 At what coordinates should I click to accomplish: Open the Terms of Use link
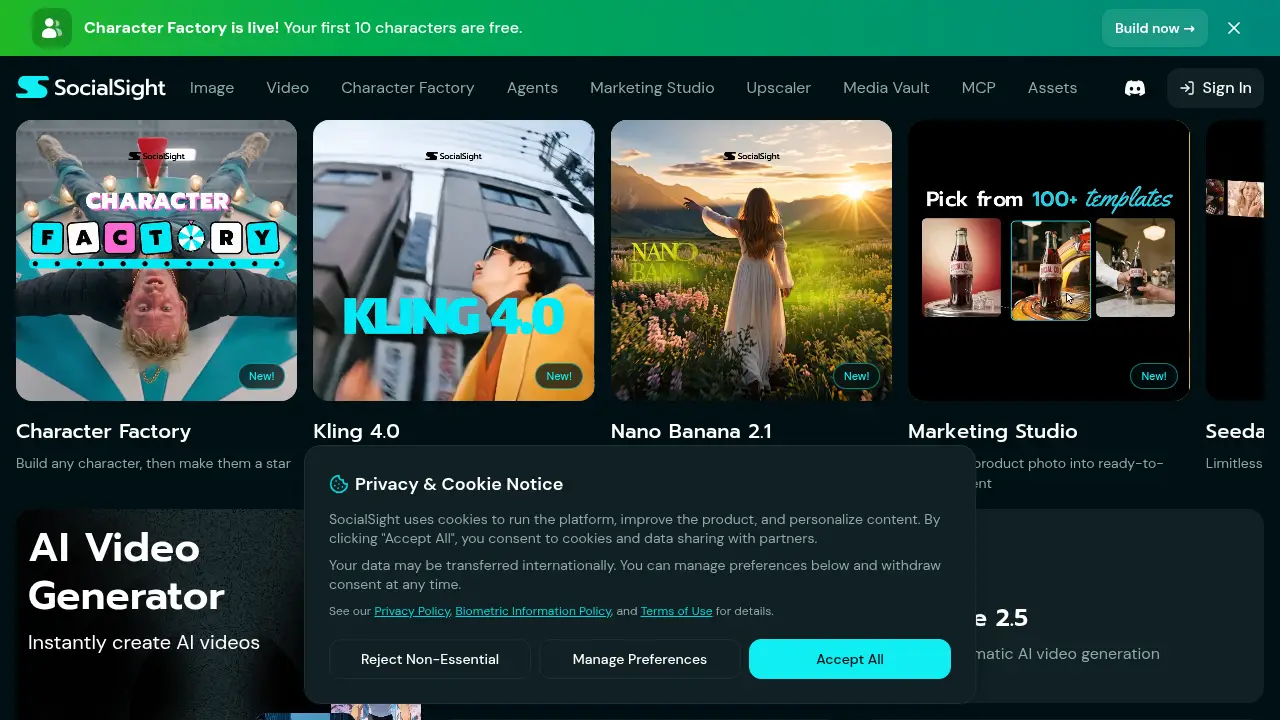pyautogui.click(x=677, y=611)
